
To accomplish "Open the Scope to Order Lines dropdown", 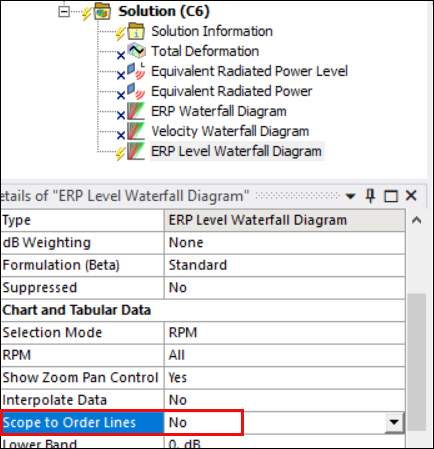I will pyautogui.click(x=394, y=422).
